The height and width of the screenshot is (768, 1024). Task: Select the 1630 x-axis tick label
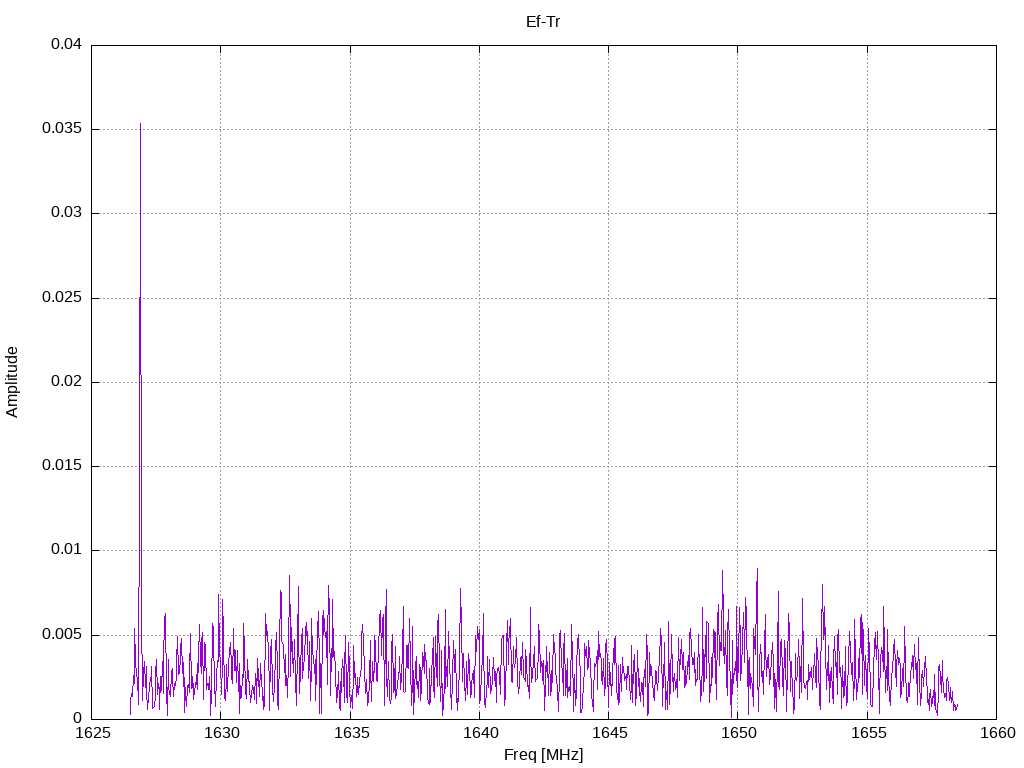221,734
